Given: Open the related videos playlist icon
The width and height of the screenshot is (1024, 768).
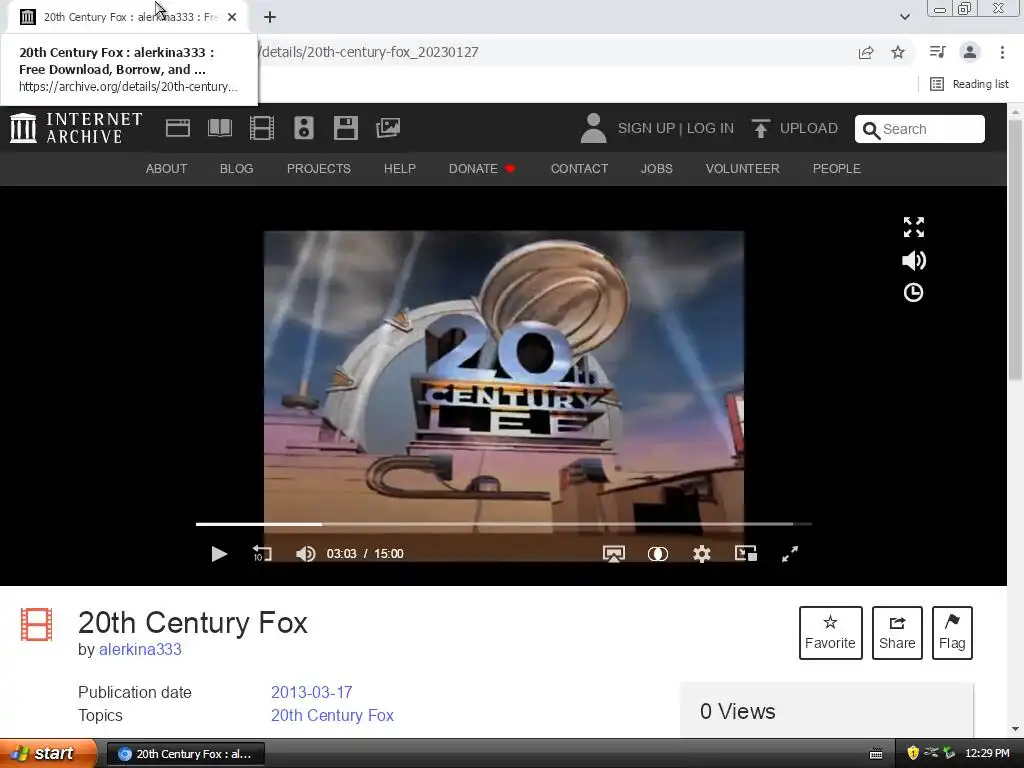Looking at the screenshot, I should click(x=746, y=554).
